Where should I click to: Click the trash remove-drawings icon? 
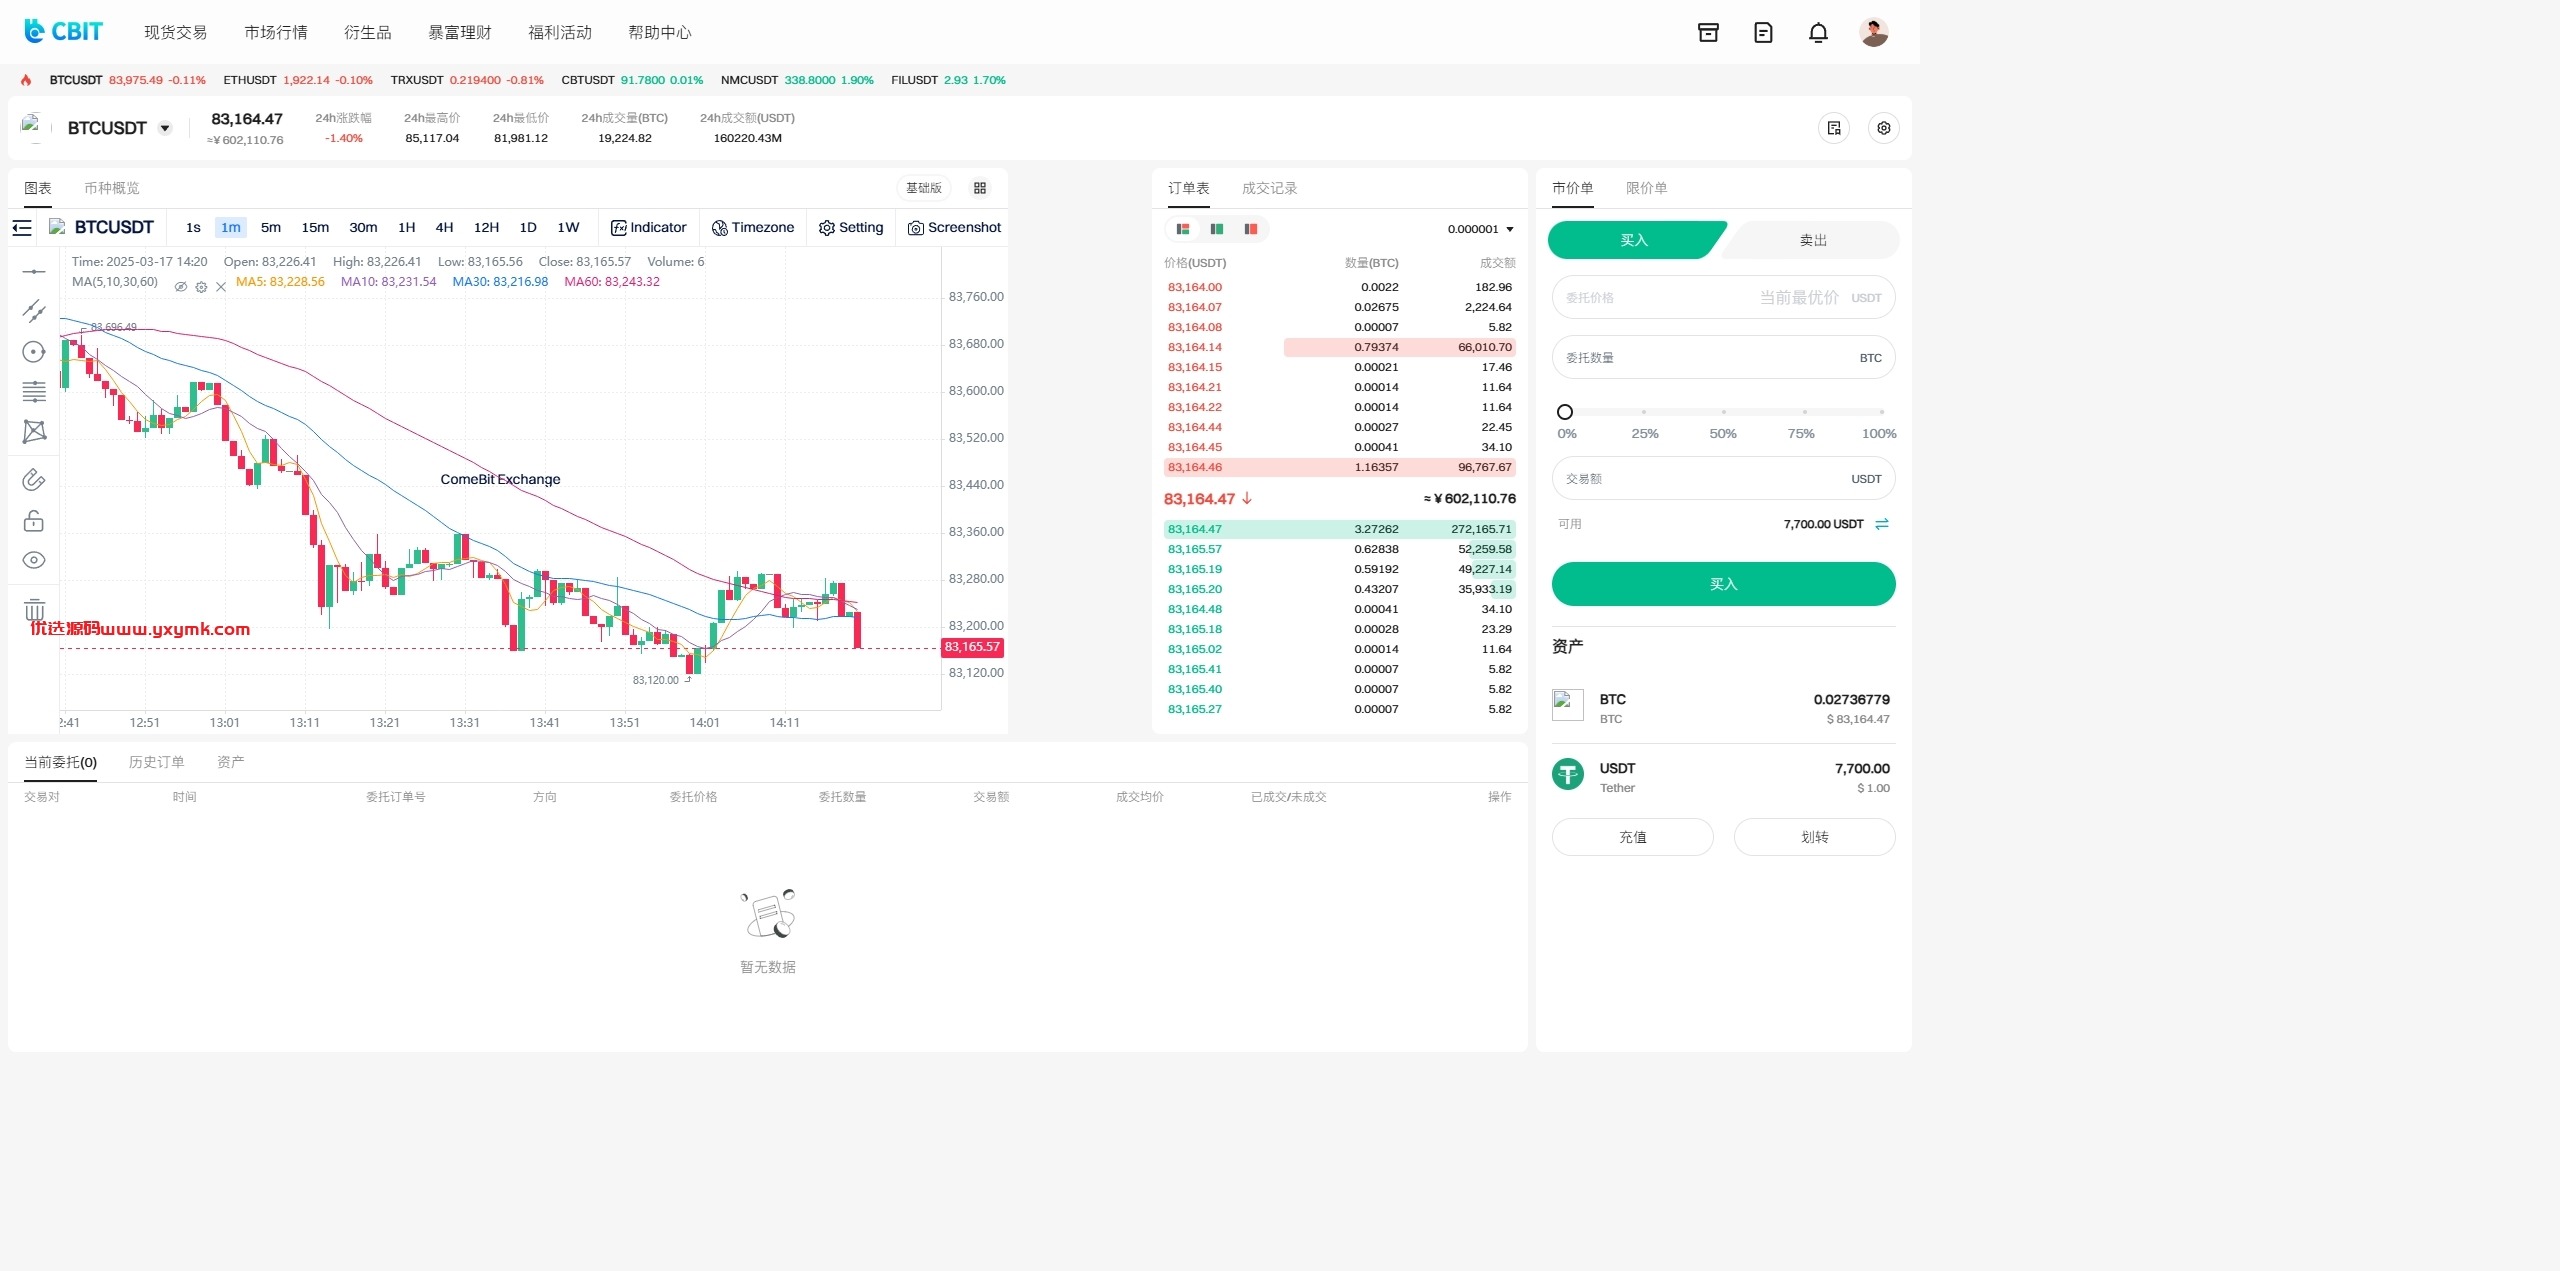click(34, 610)
